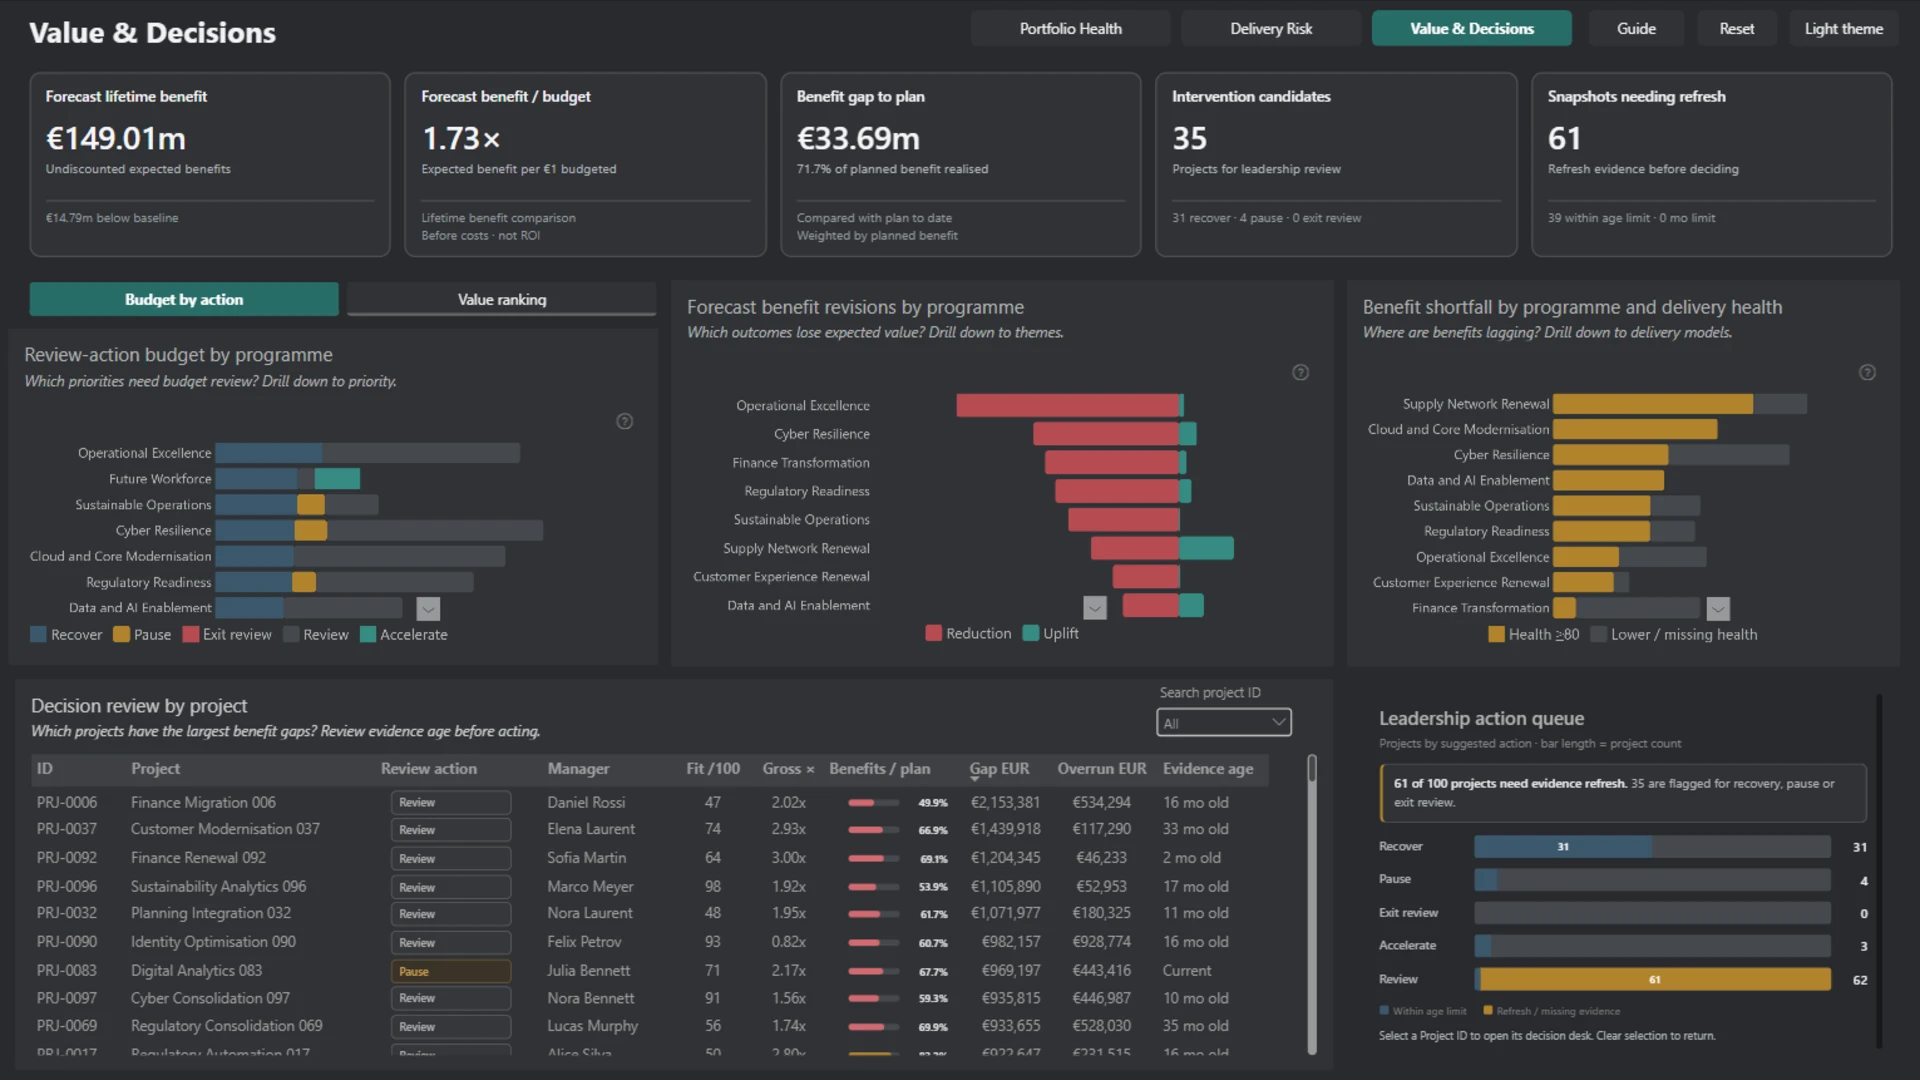Click Future Workforce Accelerate bar segment
1920x1080 pixels.
337,479
